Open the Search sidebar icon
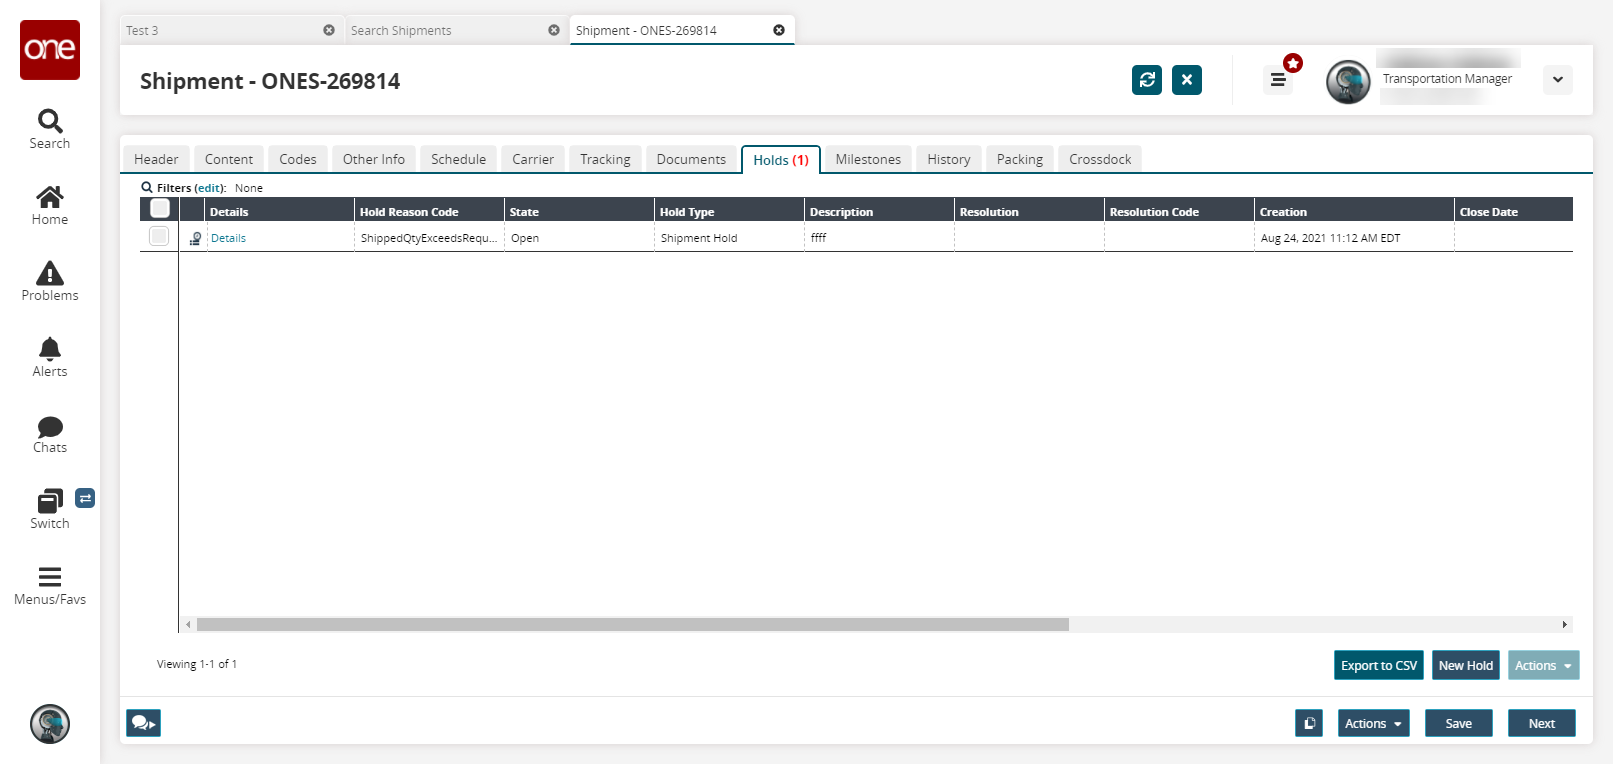The height and width of the screenshot is (764, 1613). (50, 129)
